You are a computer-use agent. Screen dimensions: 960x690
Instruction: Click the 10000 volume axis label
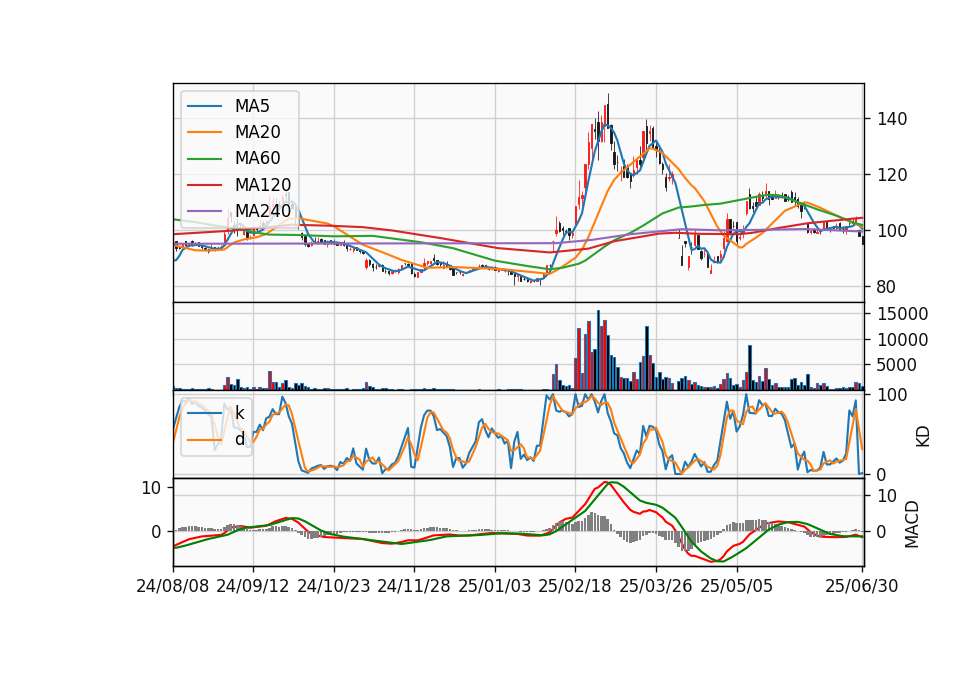pyautogui.click(x=902, y=340)
